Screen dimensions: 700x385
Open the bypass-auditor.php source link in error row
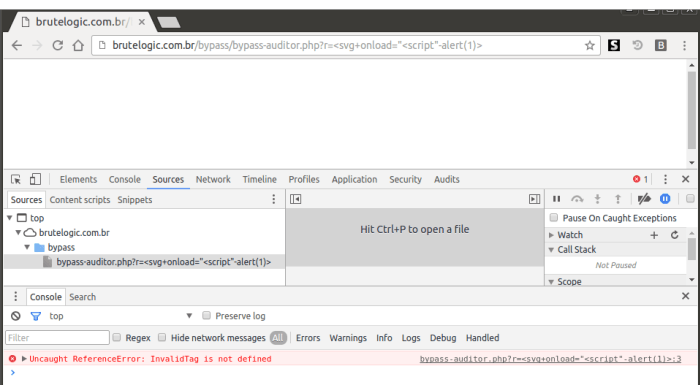point(550,359)
